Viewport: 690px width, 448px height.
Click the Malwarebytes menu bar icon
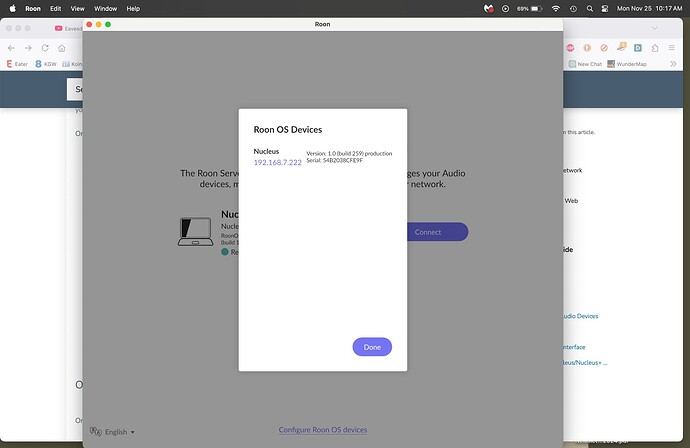coord(488,8)
